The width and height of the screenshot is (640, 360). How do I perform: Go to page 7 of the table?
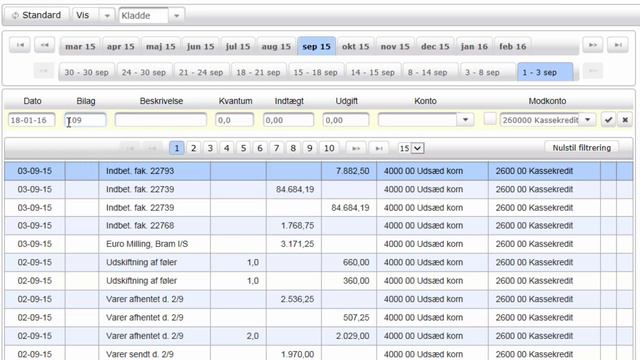pyautogui.click(x=276, y=148)
